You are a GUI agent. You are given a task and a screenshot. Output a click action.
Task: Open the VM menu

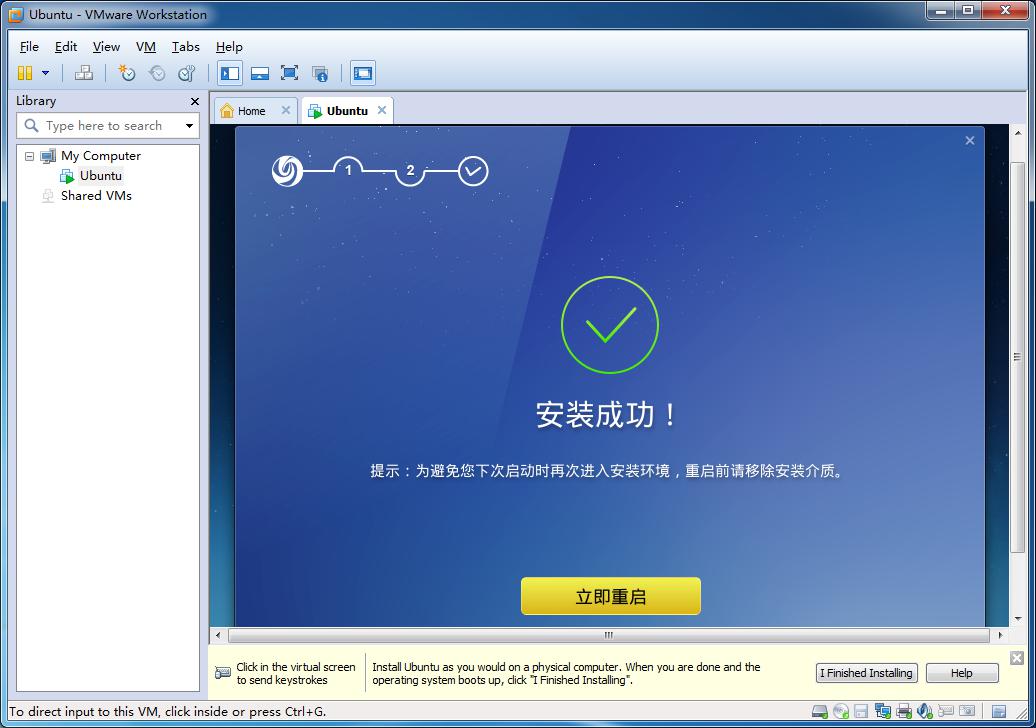[146, 47]
